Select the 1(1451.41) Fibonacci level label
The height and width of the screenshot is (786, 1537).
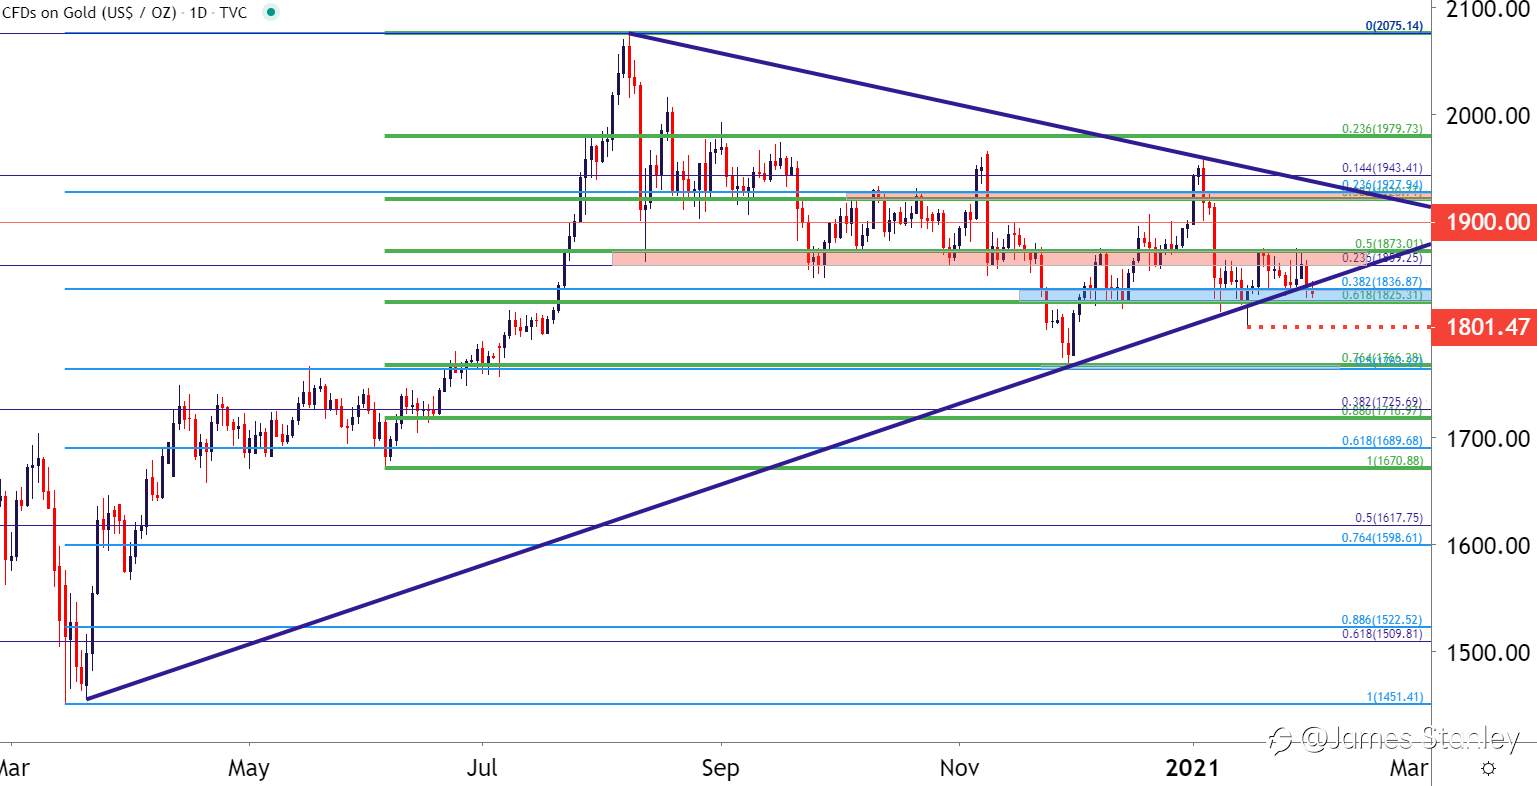pyautogui.click(x=1395, y=696)
